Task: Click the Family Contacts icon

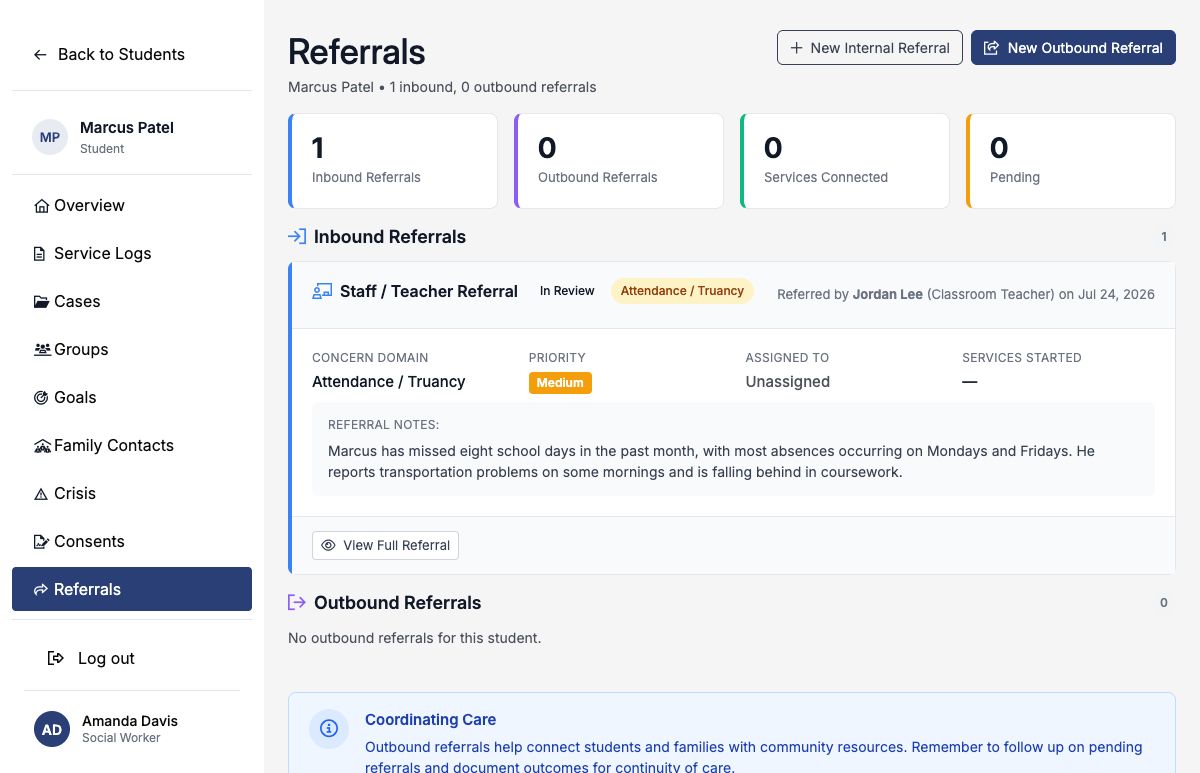Action: [x=42, y=446]
